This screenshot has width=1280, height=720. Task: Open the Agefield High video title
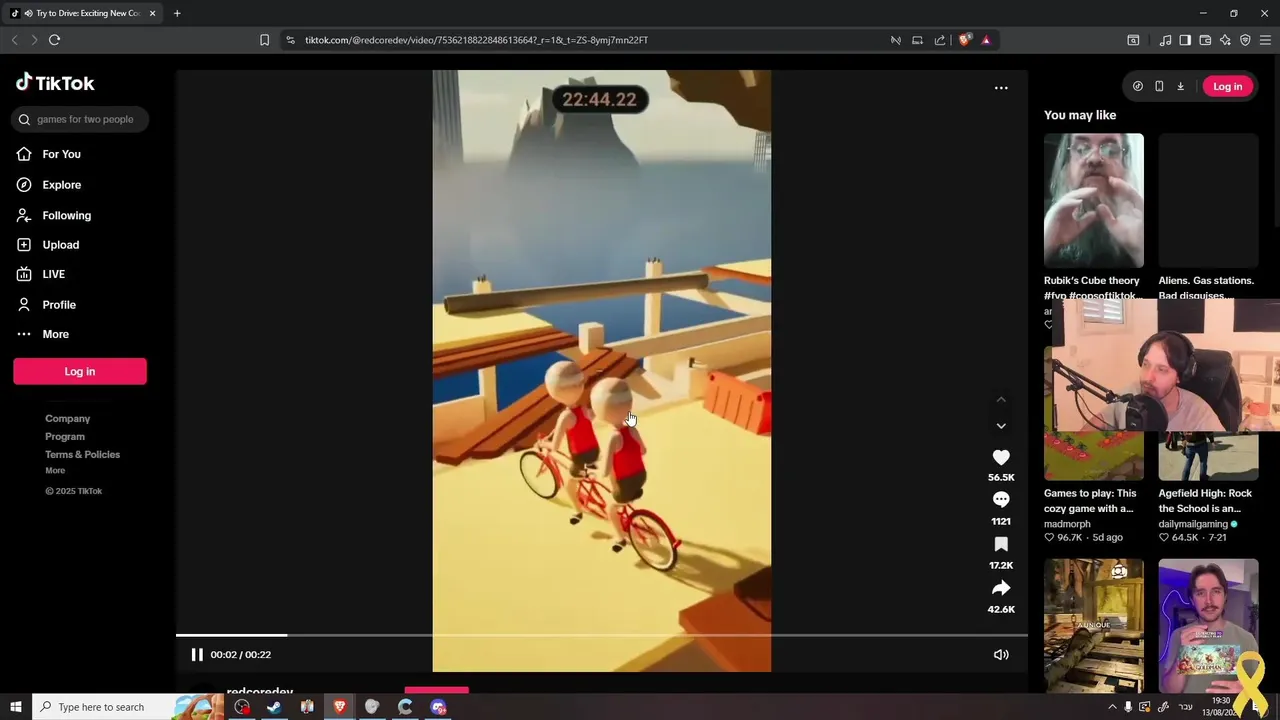(x=1205, y=501)
